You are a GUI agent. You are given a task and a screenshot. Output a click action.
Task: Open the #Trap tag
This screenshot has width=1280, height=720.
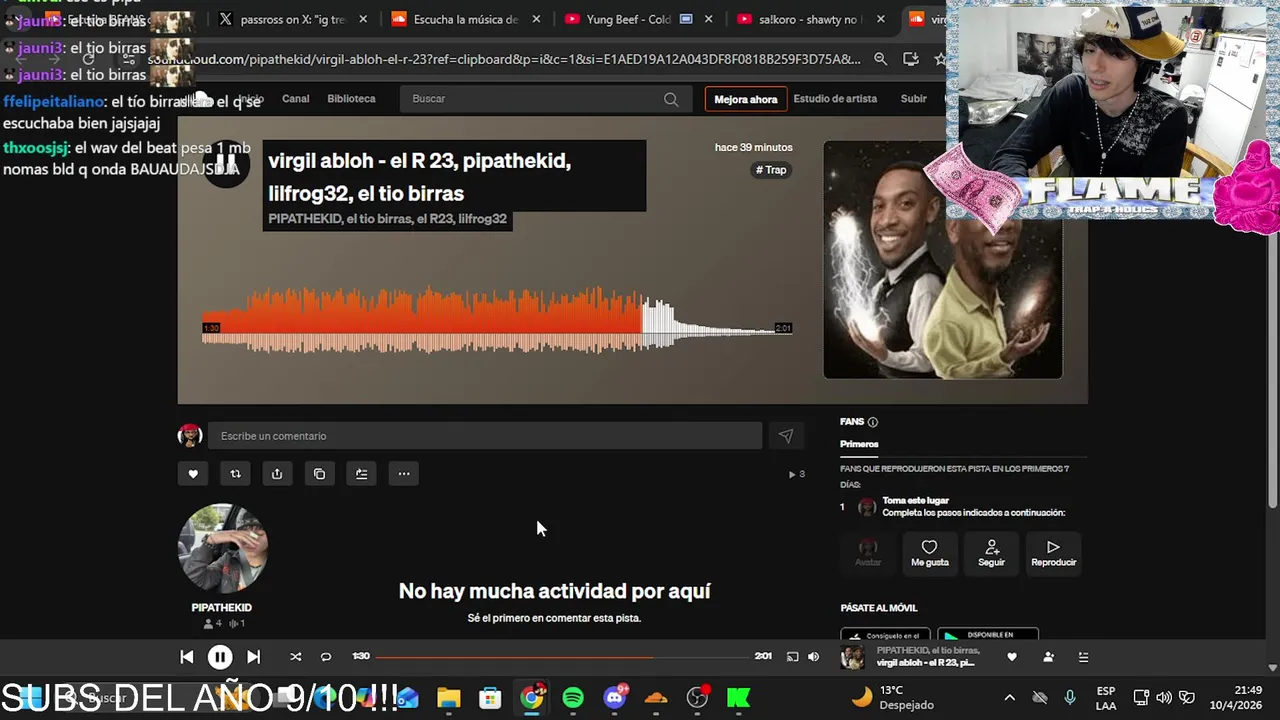771,170
